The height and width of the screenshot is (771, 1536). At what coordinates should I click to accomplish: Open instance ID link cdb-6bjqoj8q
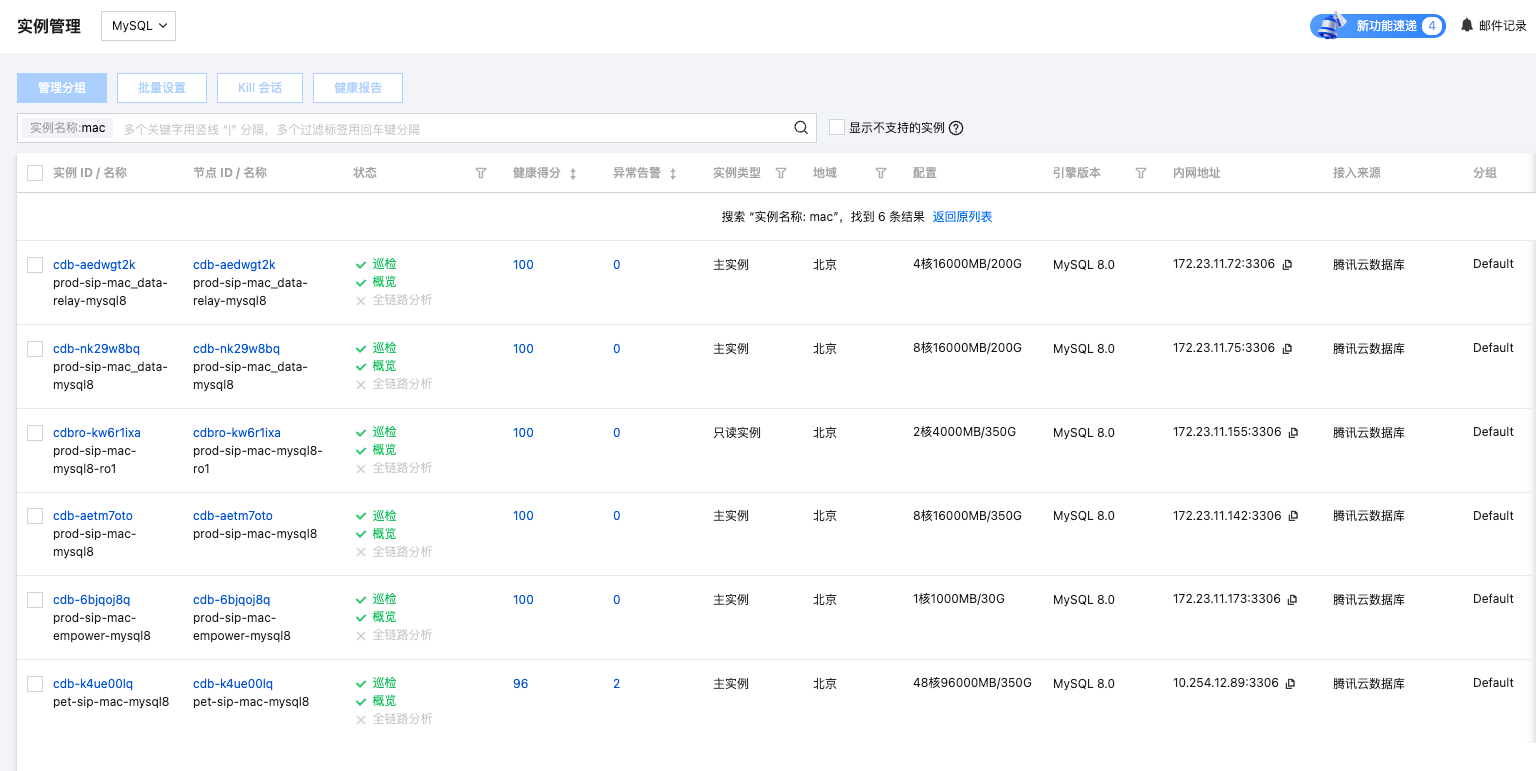coord(92,600)
